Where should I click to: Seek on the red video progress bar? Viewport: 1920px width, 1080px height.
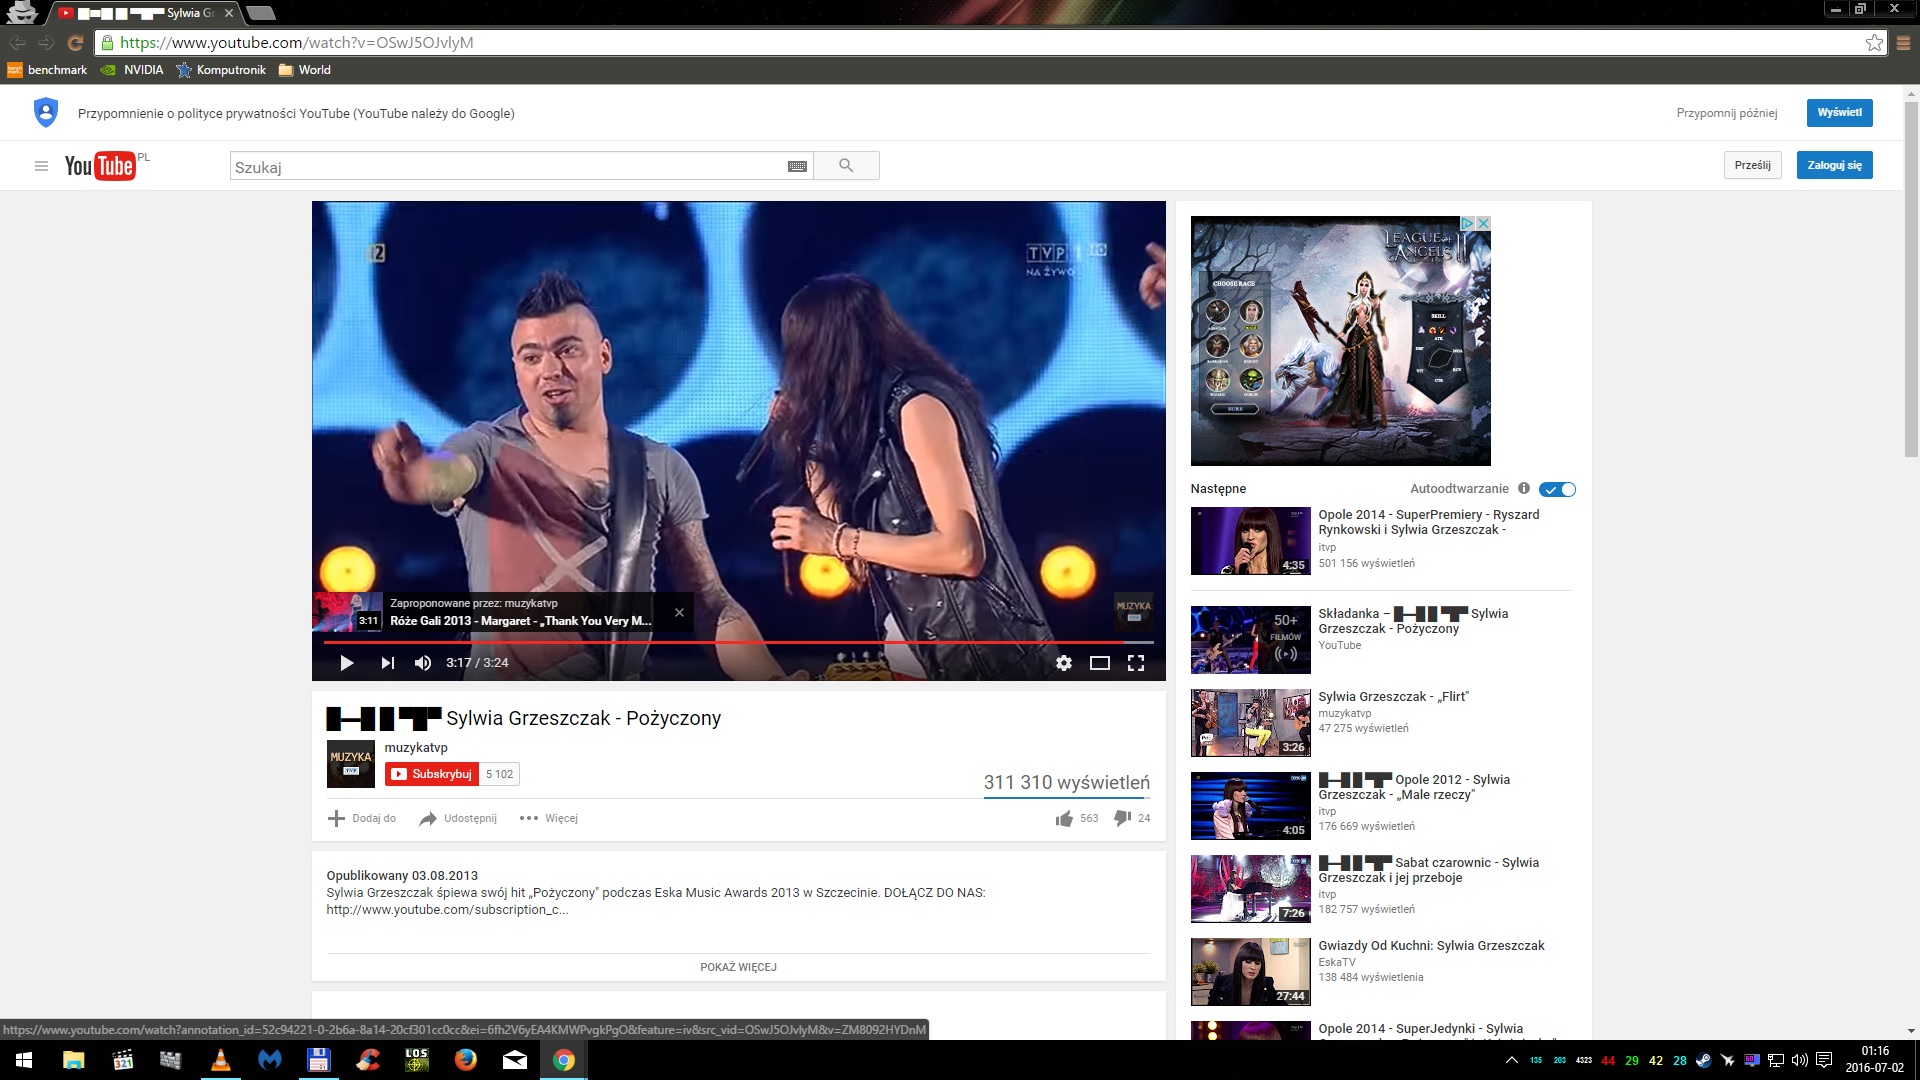[738, 642]
